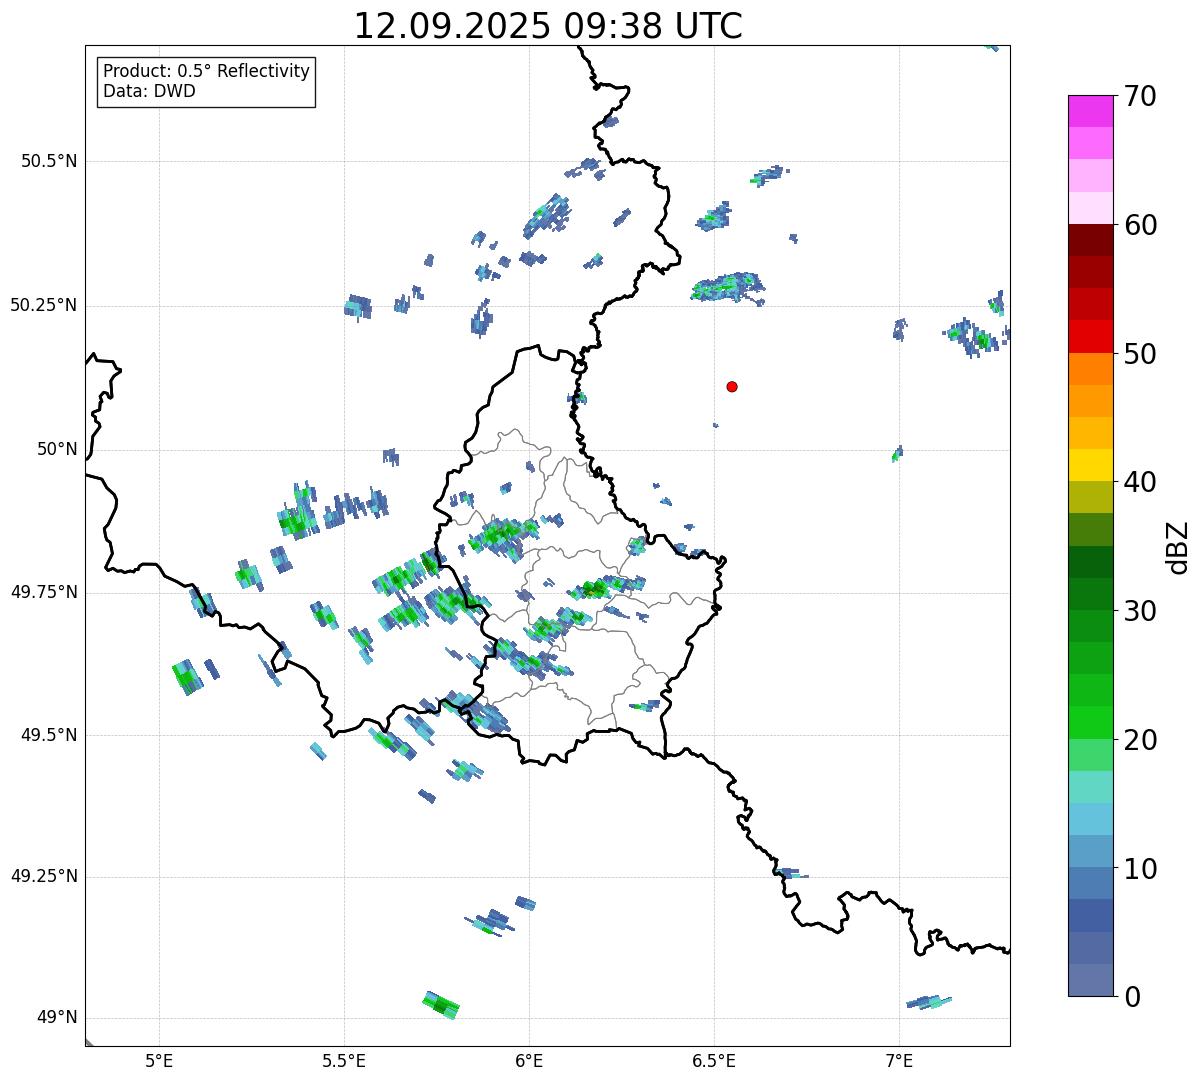1202x1081 pixels.
Task: Click the light blue colorbar swatch between 10 and 20
Action: pyautogui.click(x=1090, y=819)
